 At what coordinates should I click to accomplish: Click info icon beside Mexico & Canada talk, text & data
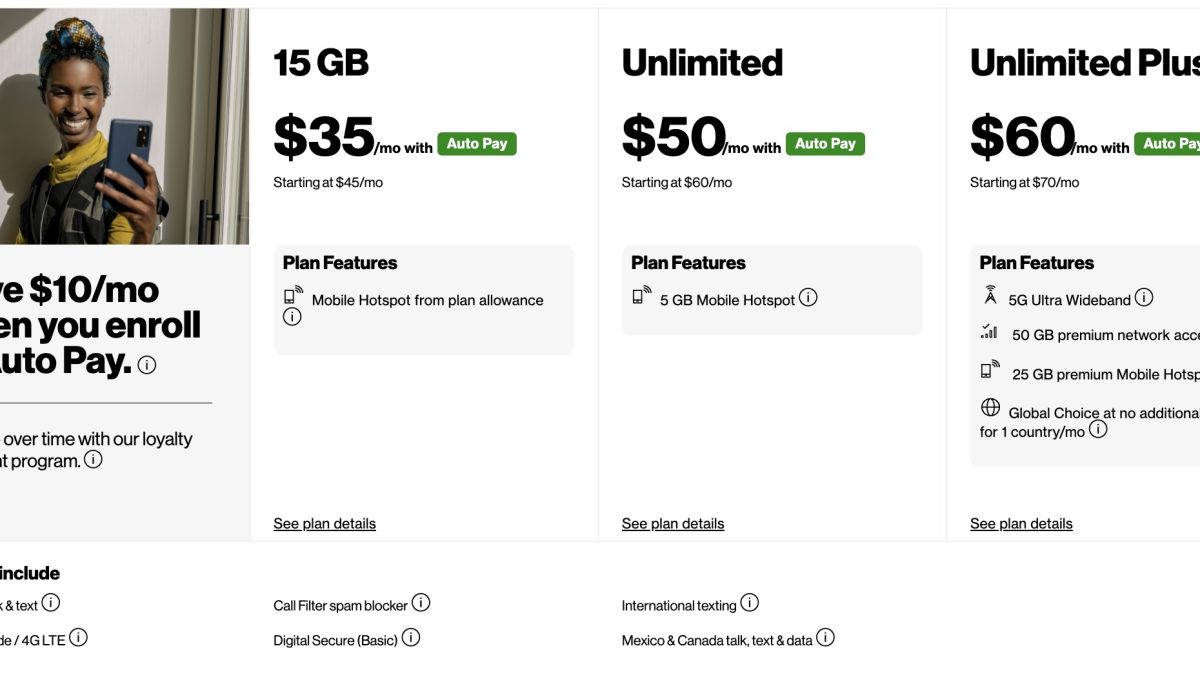[x=825, y=638]
